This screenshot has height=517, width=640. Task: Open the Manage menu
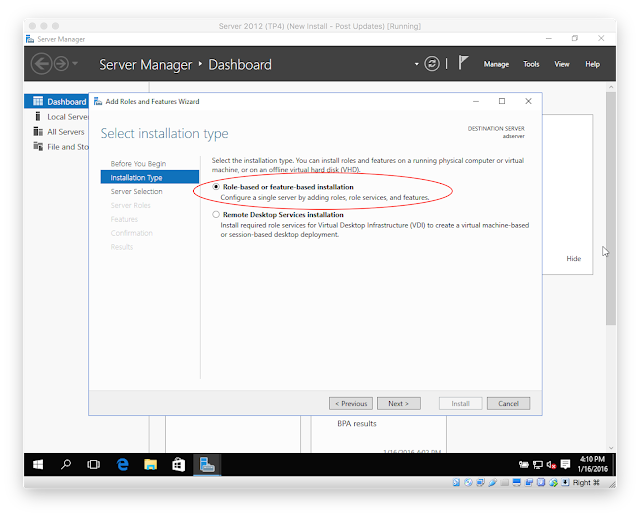pyautogui.click(x=496, y=64)
